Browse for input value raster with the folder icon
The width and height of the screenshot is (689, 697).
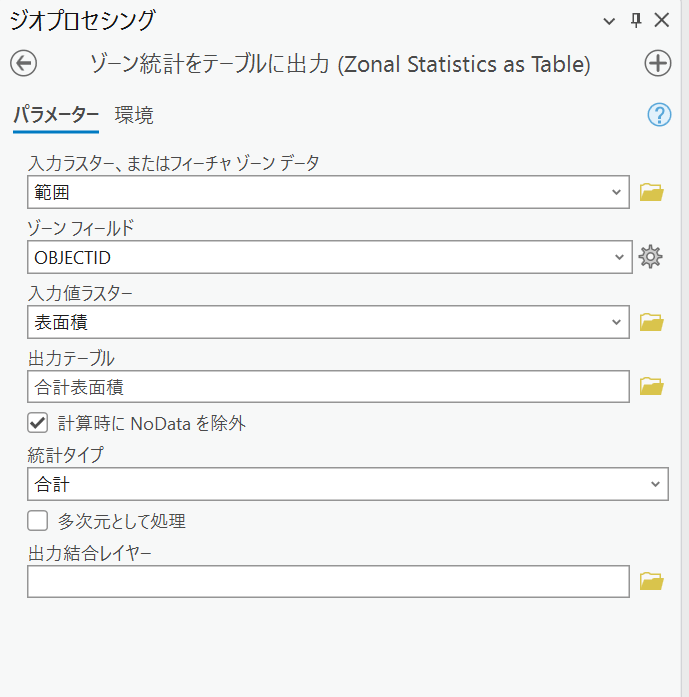click(652, 322)
